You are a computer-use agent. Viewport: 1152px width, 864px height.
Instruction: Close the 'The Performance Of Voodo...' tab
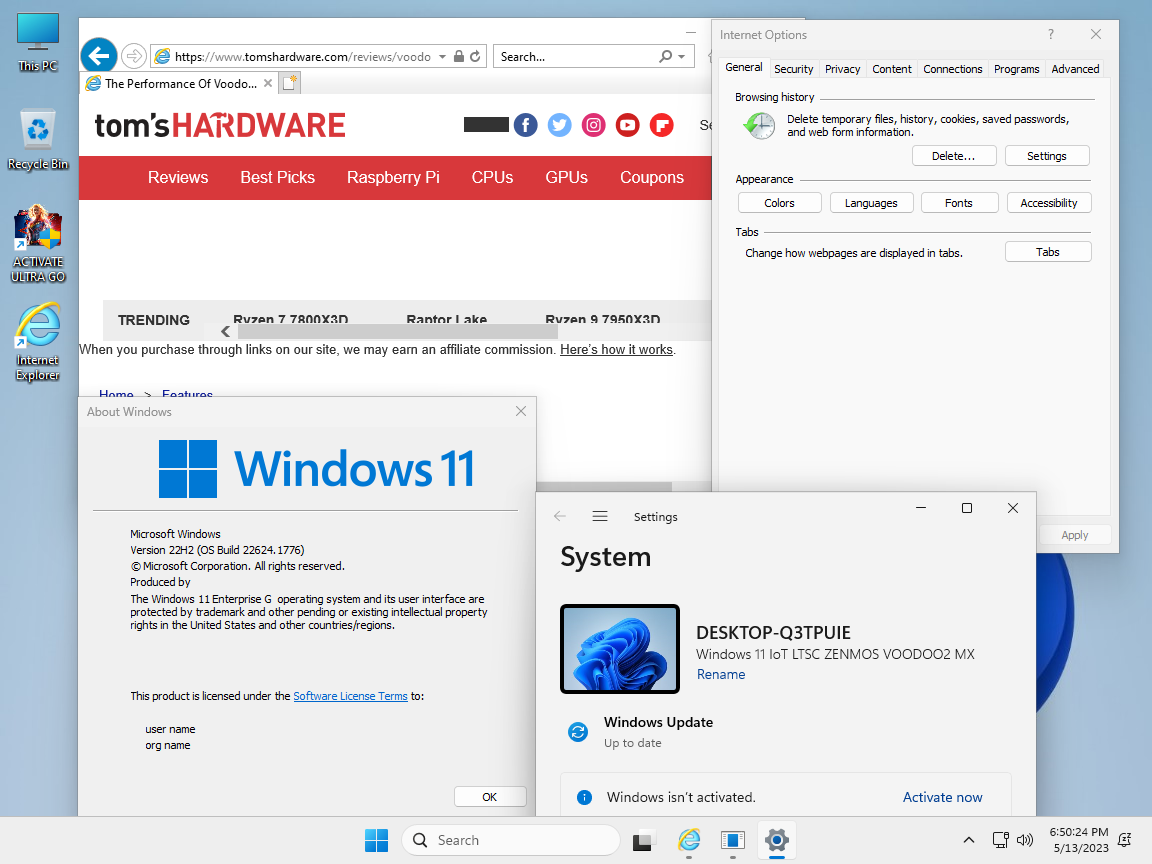pyautogui.click(x=268, y=83)
